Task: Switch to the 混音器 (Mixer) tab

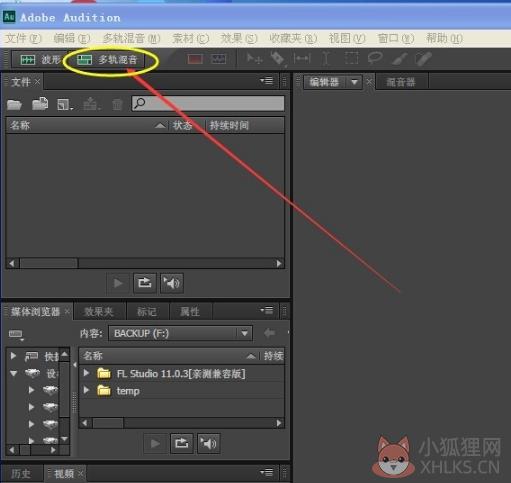Action: pyautogui.click(x=401, y=82)
